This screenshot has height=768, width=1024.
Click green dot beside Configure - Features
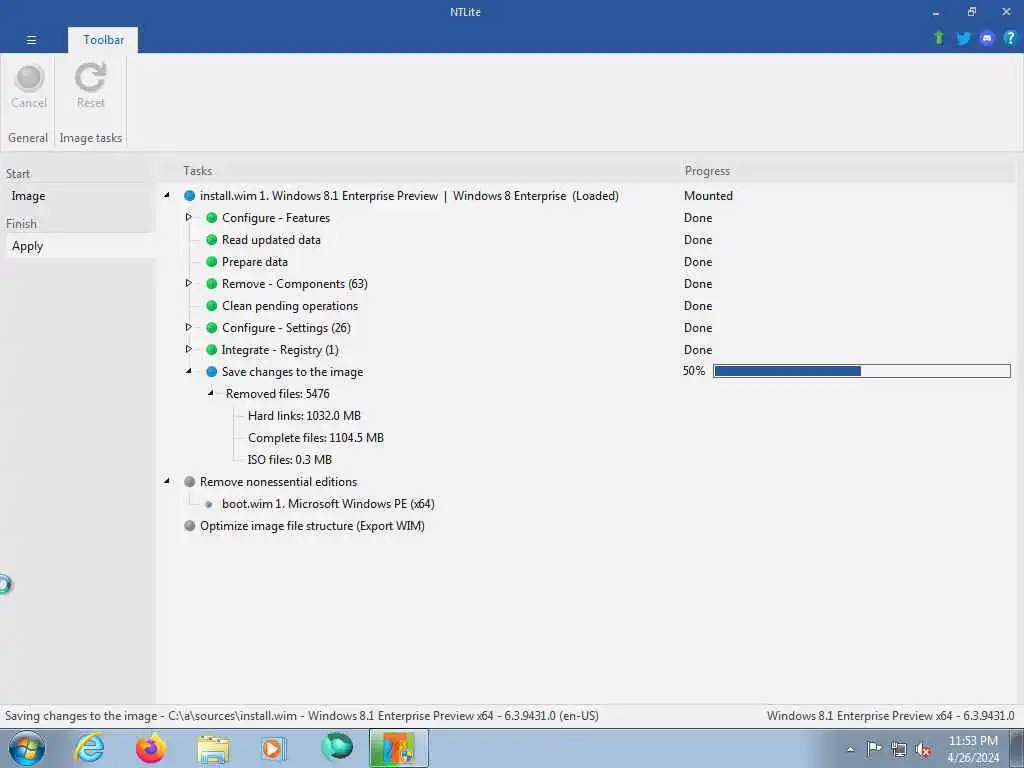pos(212,217)
